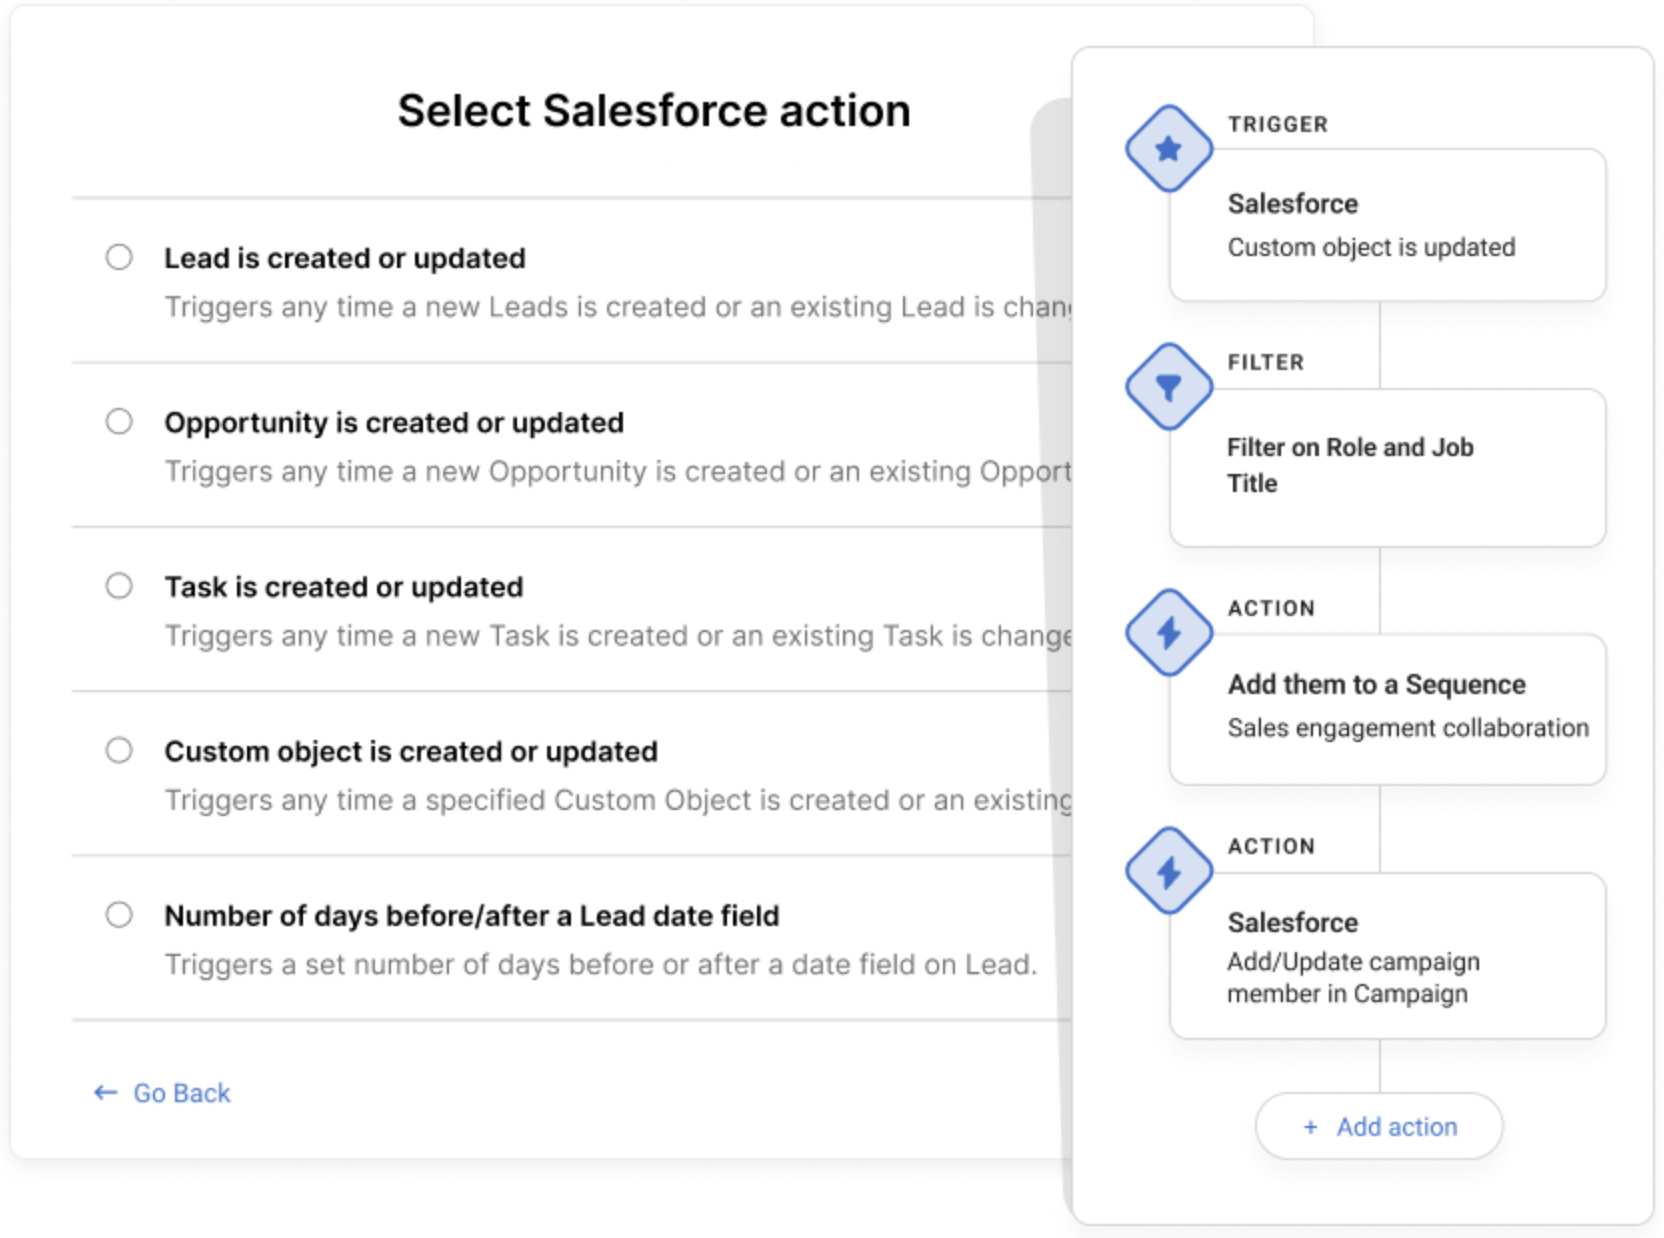Go back using the Go Back link
This screenshot has width=1664, height=1238.
(x=181, y=1093)
